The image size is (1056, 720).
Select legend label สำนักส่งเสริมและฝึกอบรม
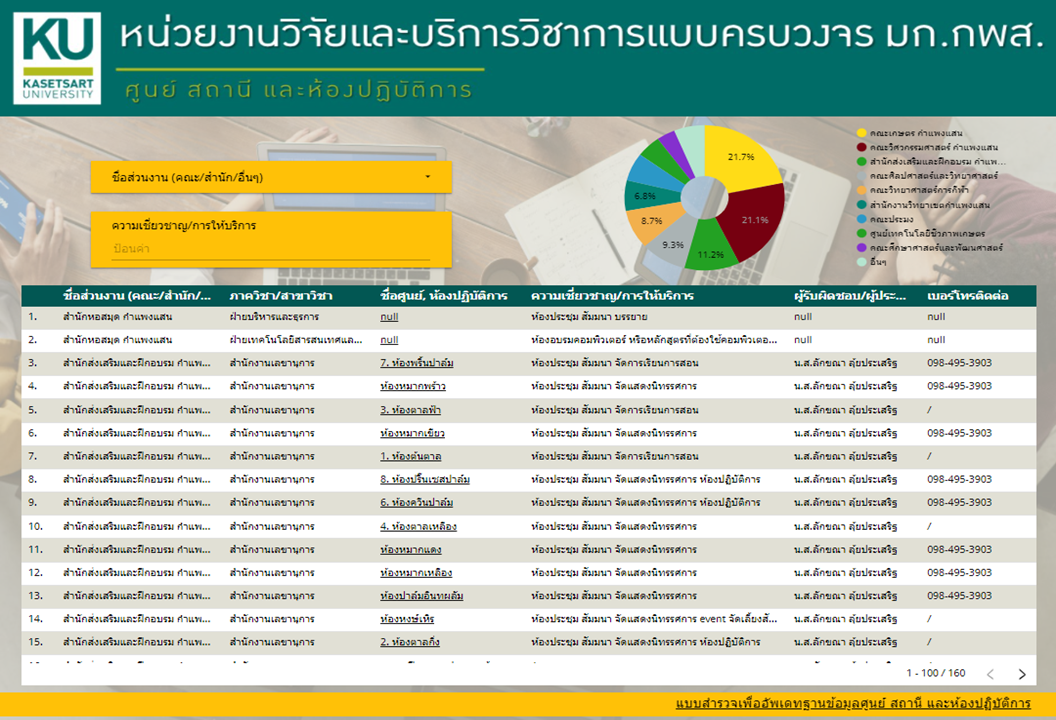[937, 162]
